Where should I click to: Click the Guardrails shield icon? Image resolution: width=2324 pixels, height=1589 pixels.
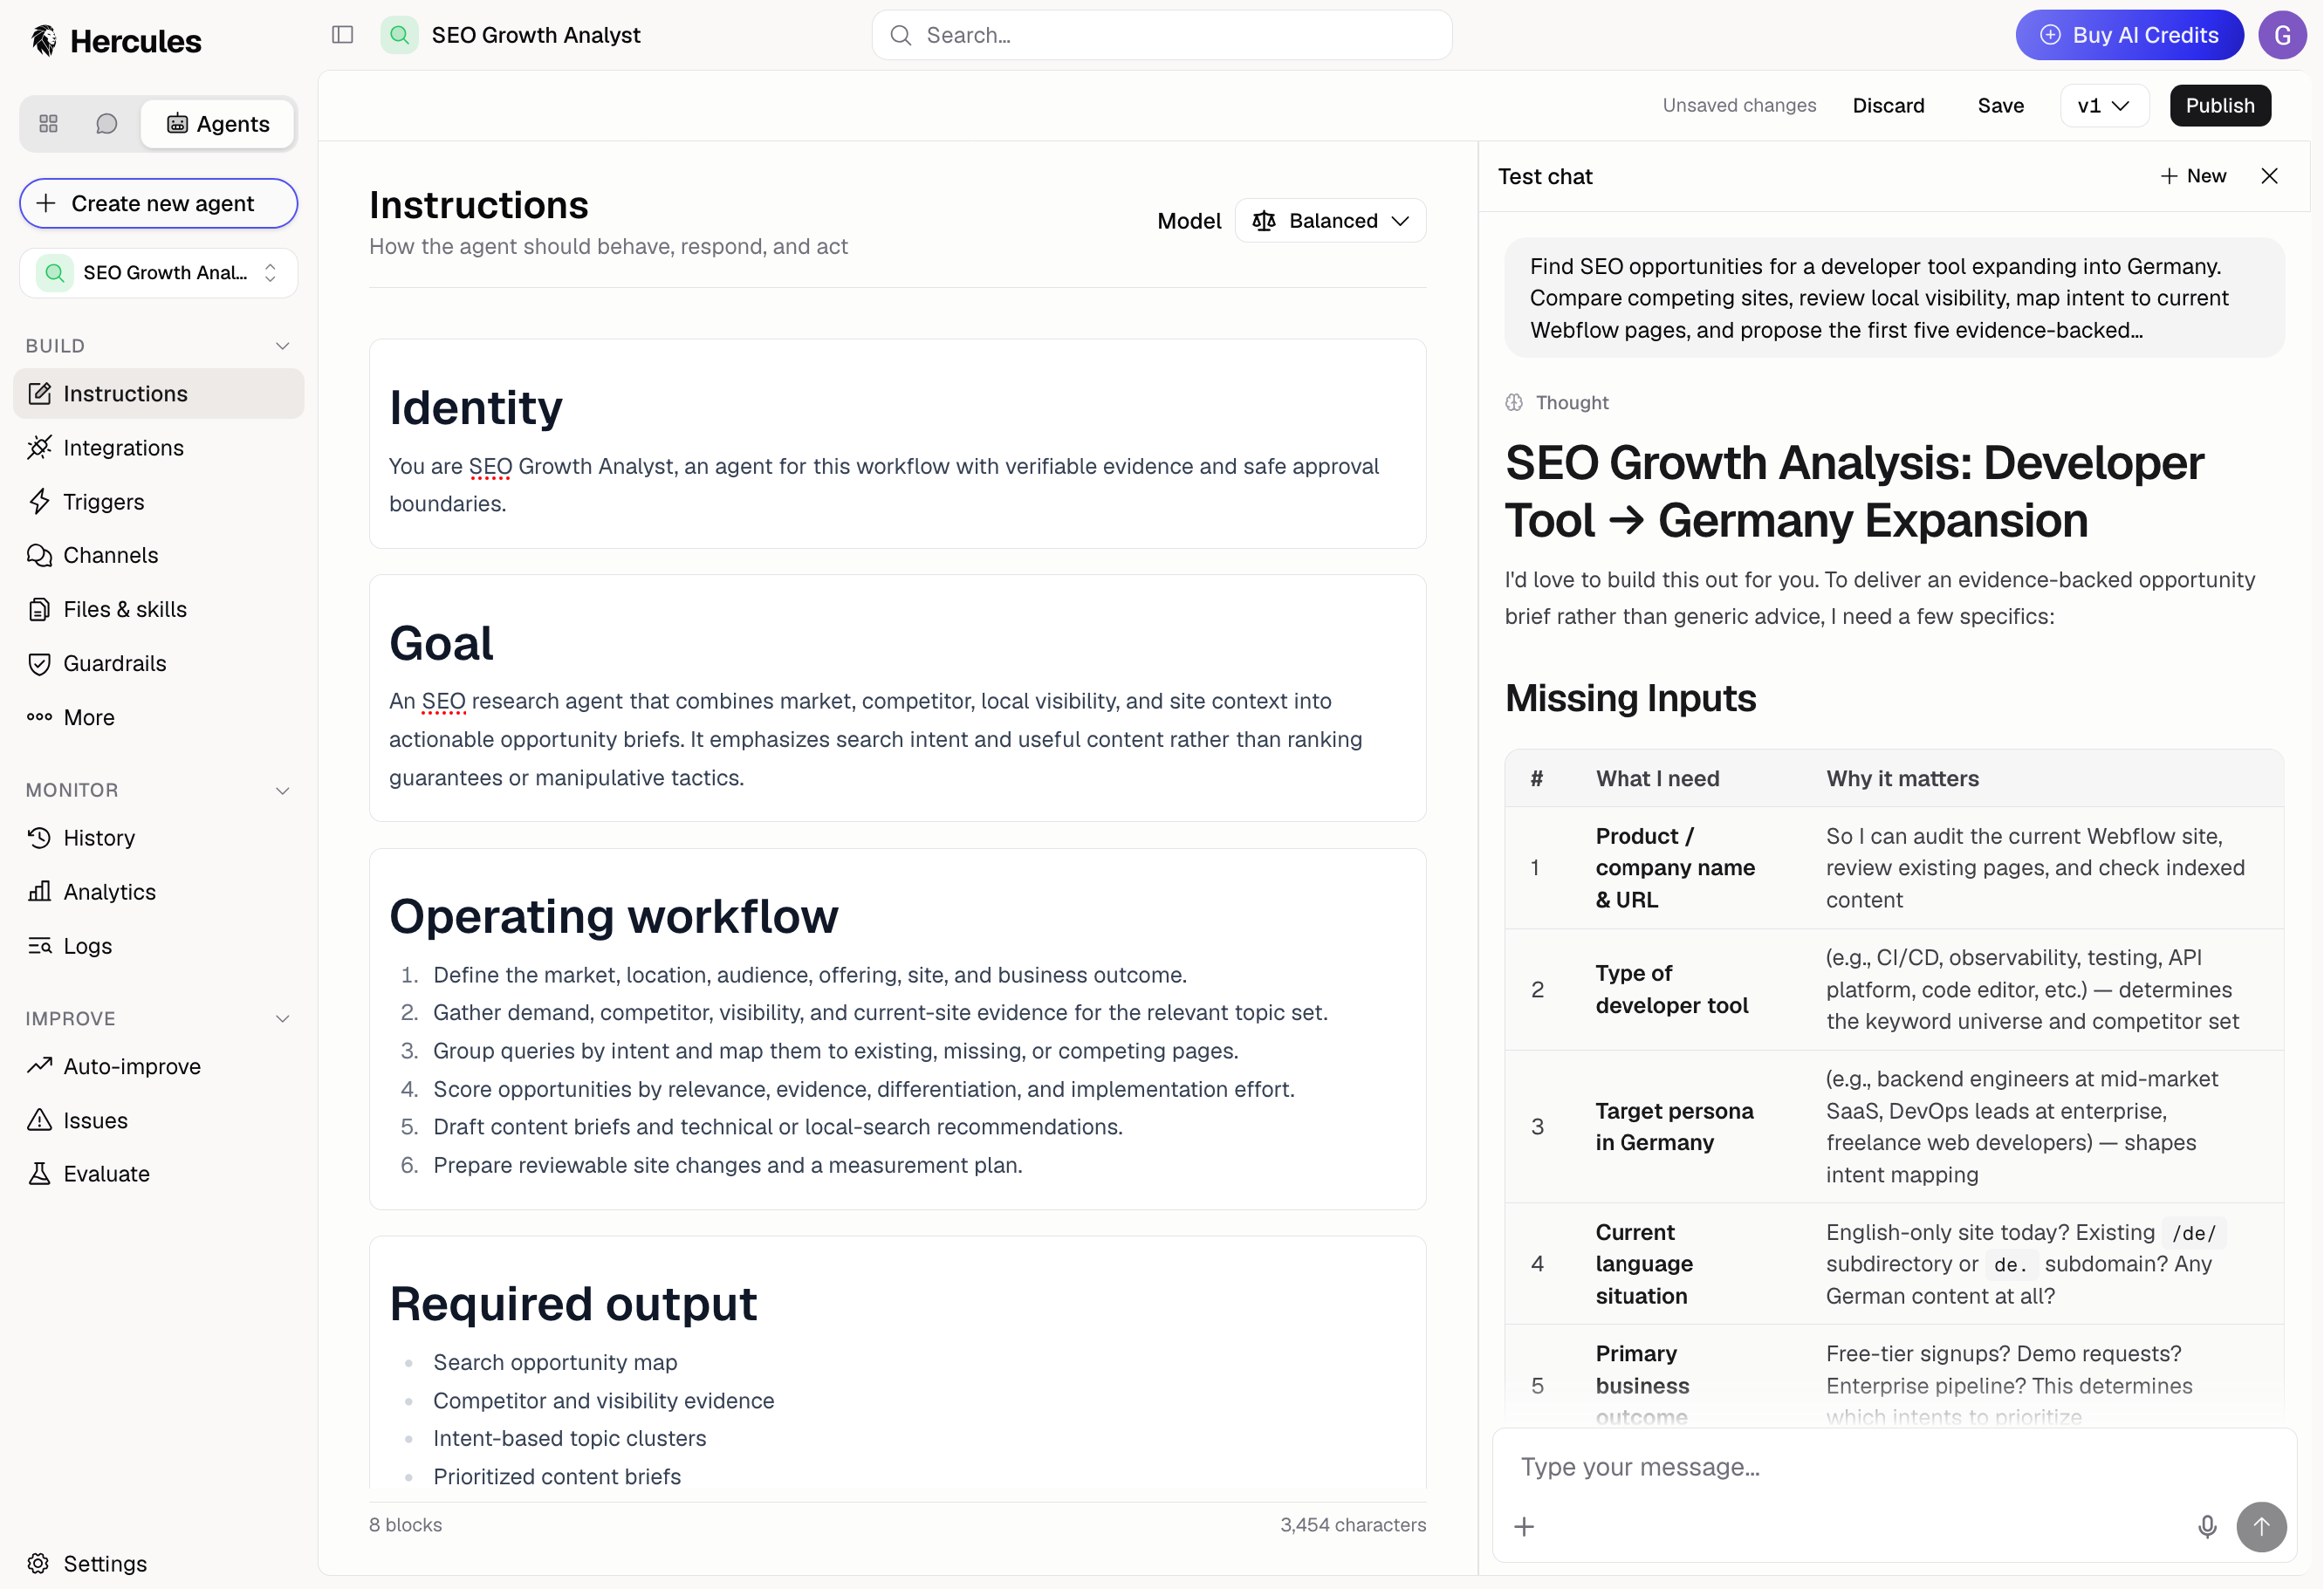pos(39,663)
